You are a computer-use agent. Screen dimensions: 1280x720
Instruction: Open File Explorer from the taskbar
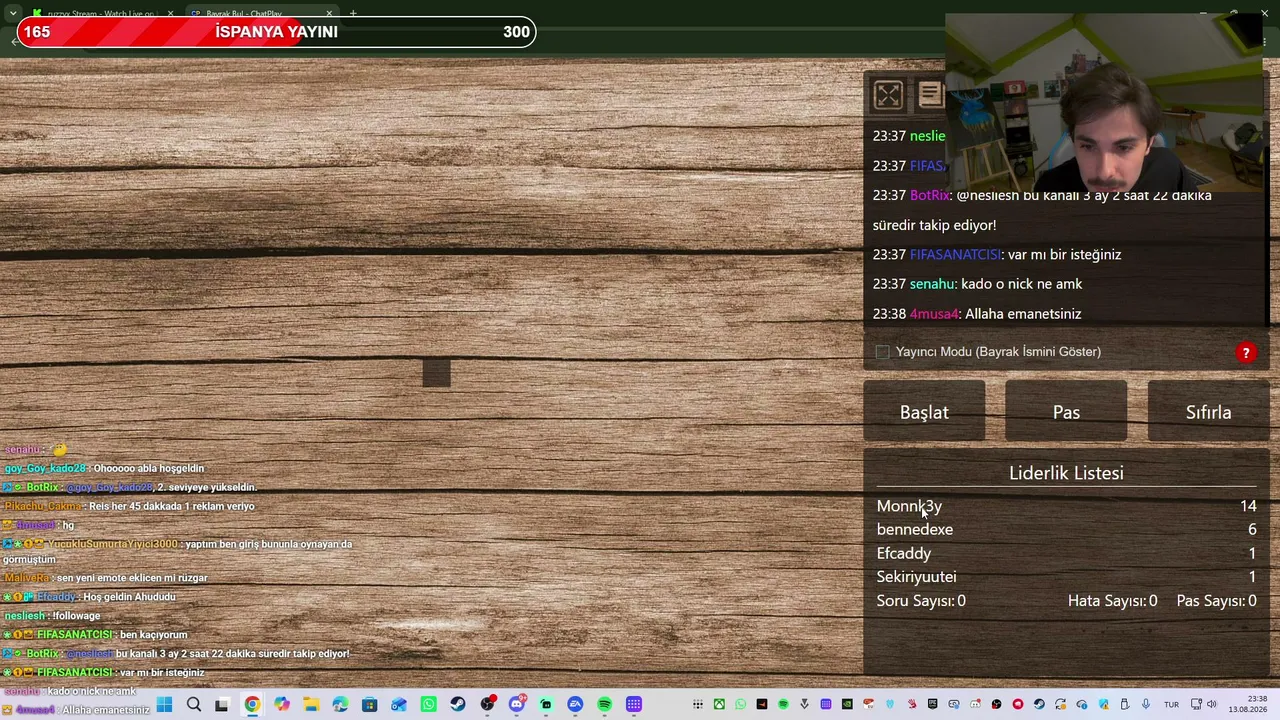point(311,705)
